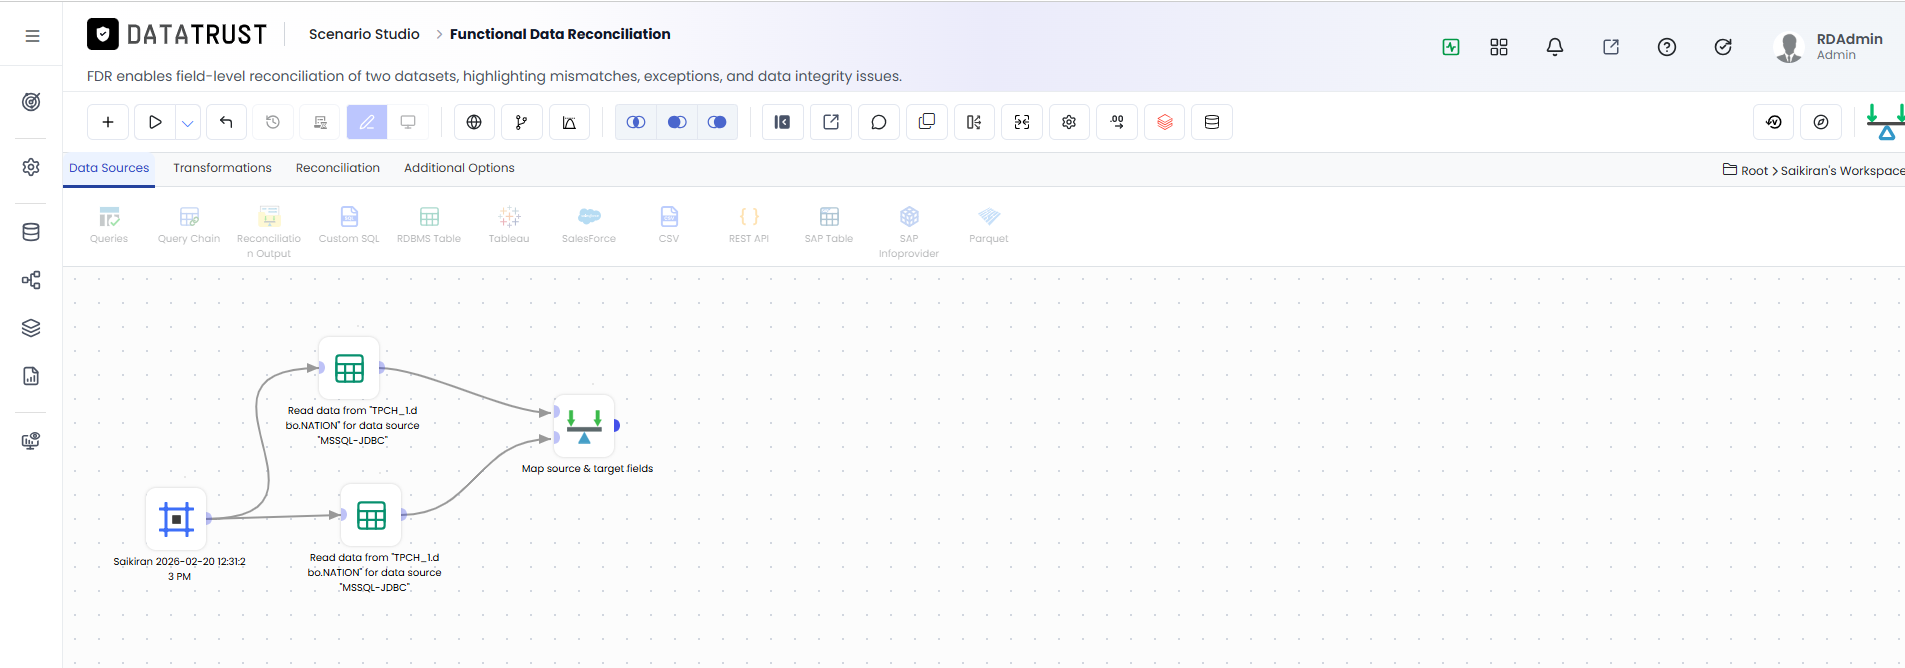Click the split-columns arrow toolbar icon
The height and width of the screenshot is (668, 1905).
(x=974, y=122)
